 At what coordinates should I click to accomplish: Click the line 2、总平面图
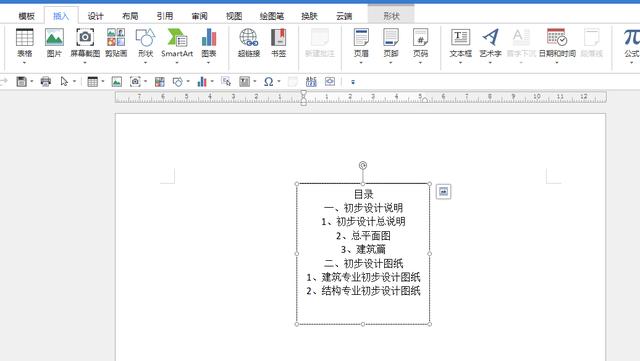point(363,236)
